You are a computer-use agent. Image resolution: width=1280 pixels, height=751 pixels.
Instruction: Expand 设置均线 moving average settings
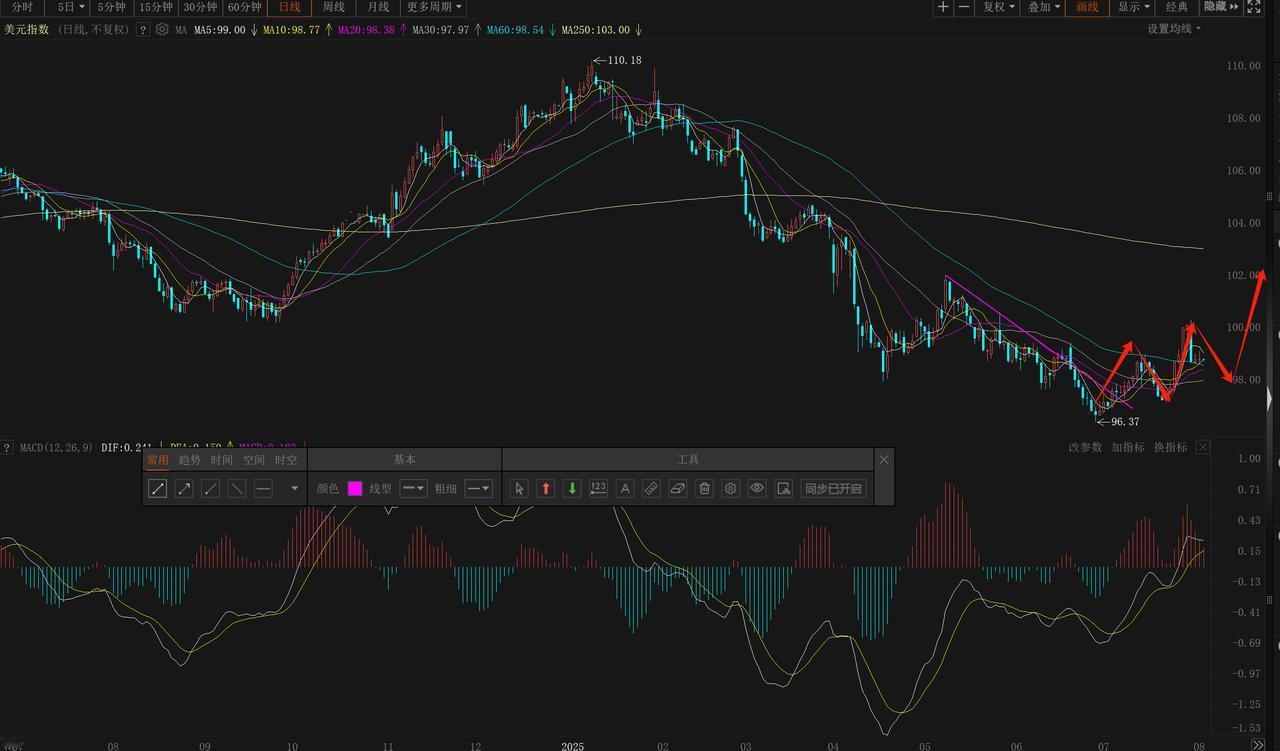tap(1174, 29)
